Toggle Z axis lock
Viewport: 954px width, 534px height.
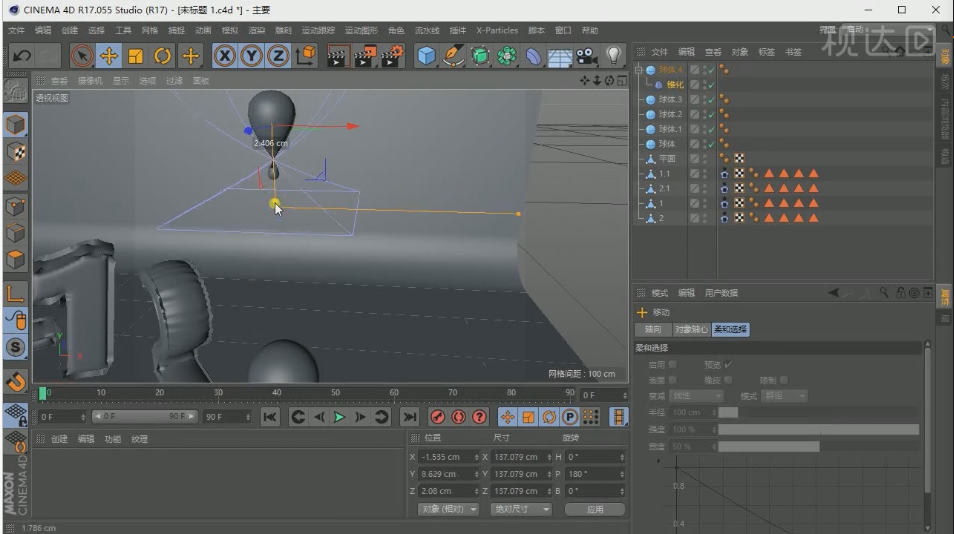point(278,56)
